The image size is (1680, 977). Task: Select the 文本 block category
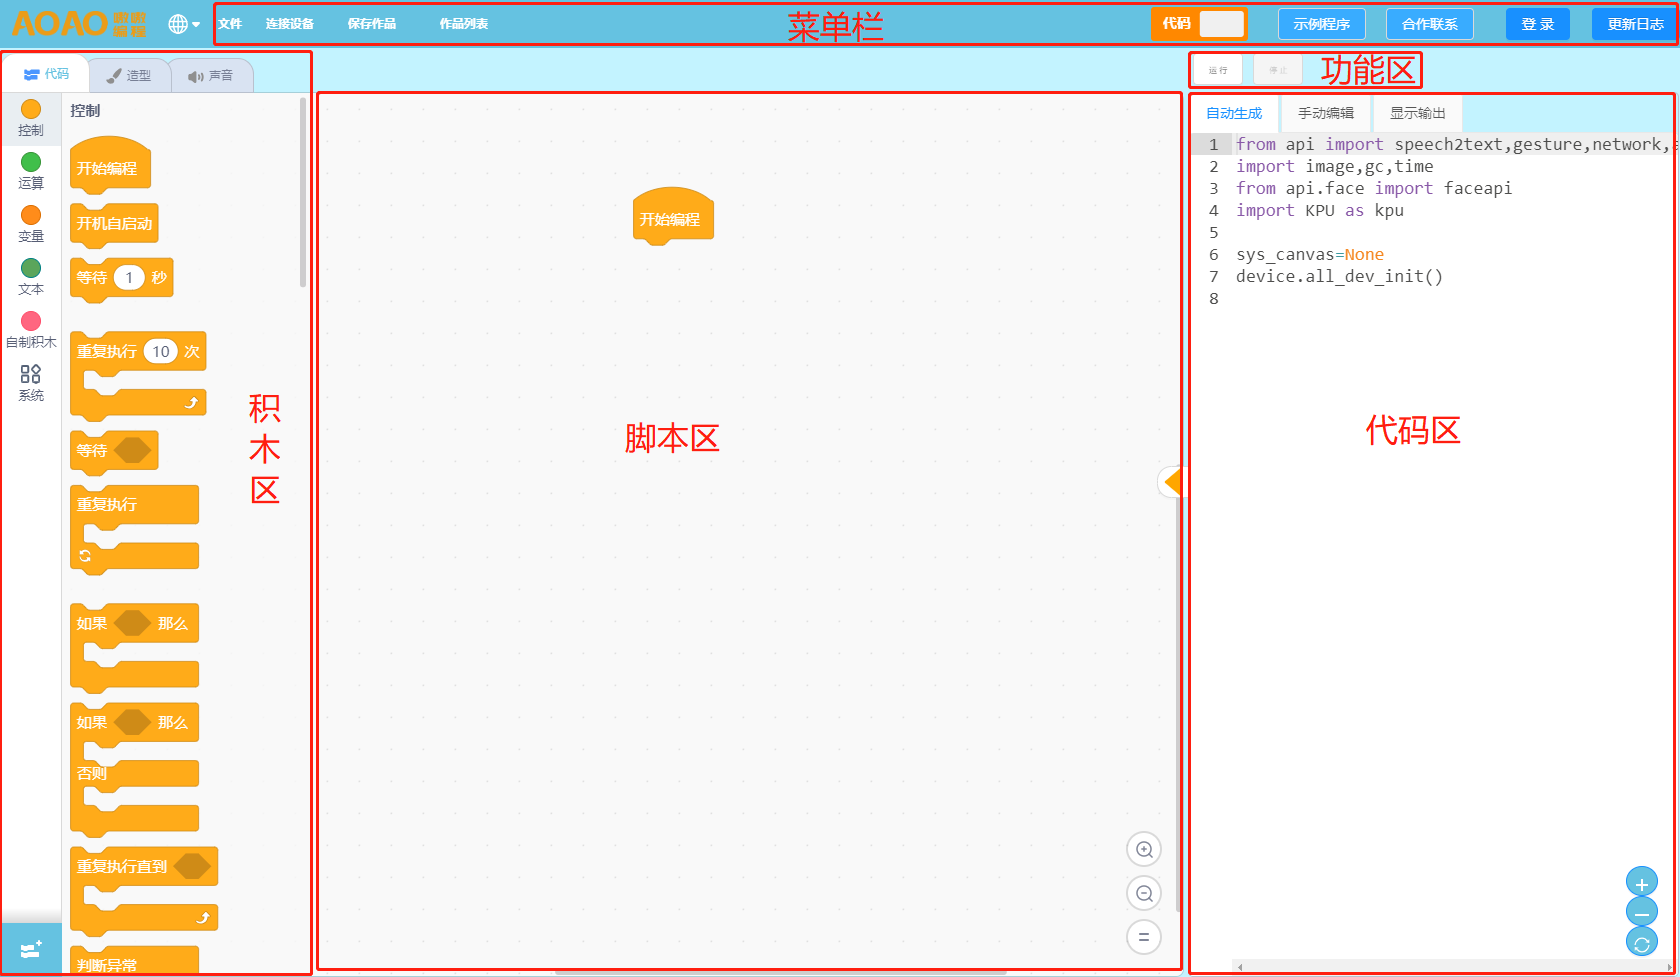pyautogui.click(x=31, y=277)
